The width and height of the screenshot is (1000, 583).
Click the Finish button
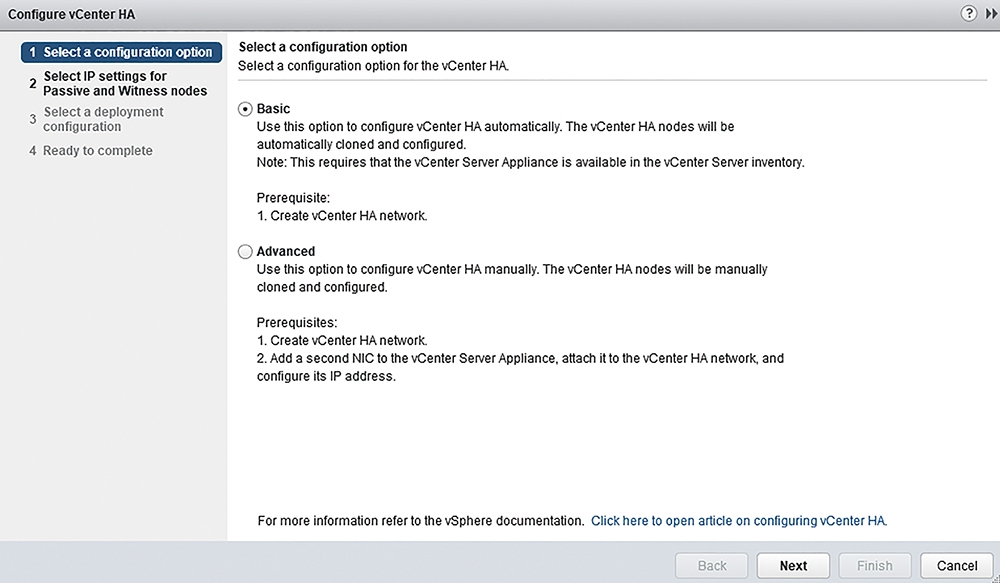click(875, 566)
